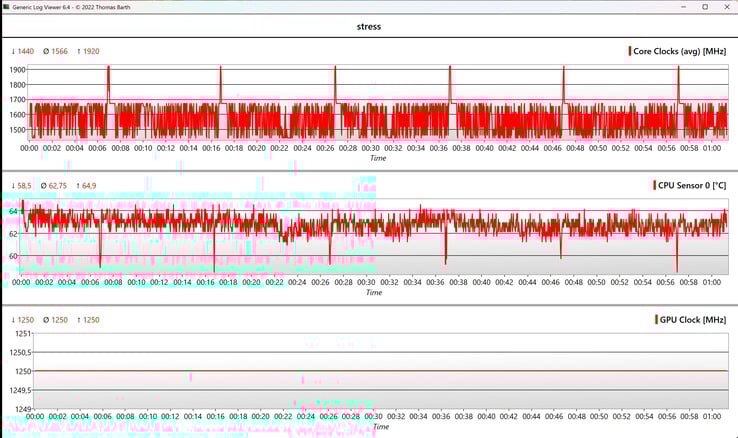Click Core Clocks minimum value 1440
Screen dimensions: 738x438
click(x=23, y=51)
